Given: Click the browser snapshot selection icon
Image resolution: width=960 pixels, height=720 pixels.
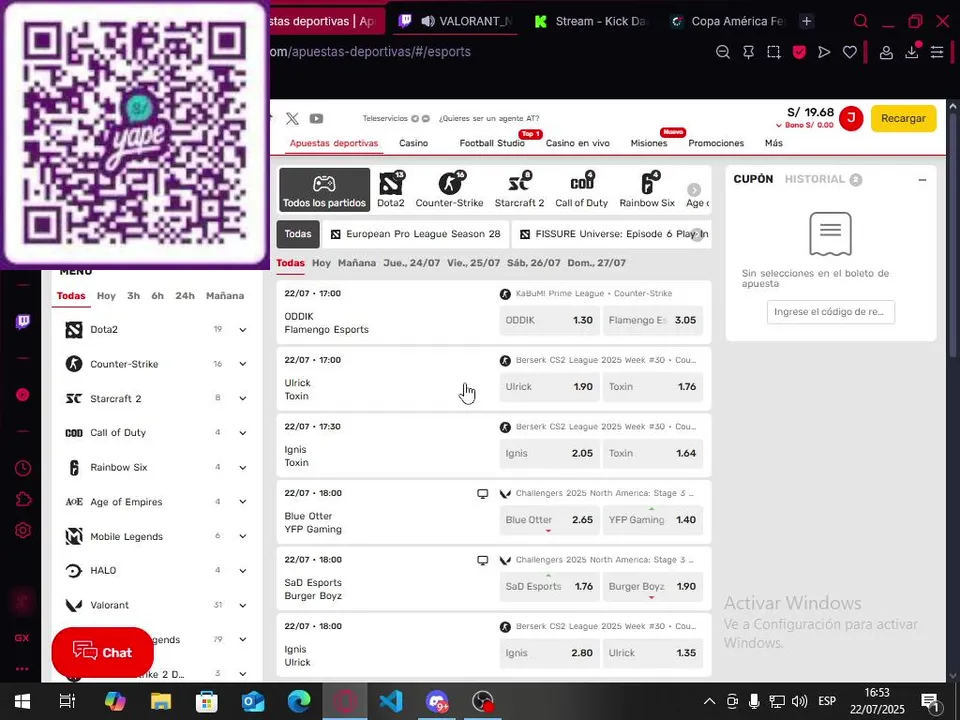Looking at the screenshot, I should tap(774, 52).
